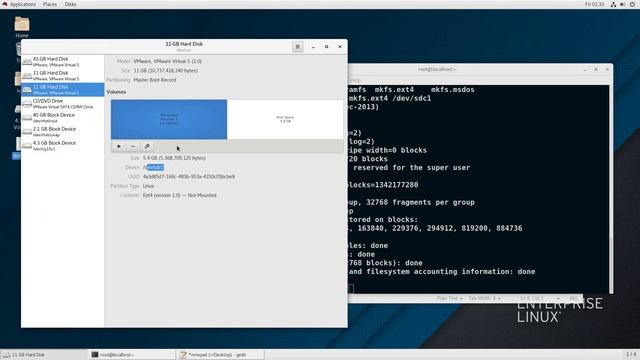Image resolution: width=640 pixels, height=360 pixels.
Task: Click the partition UUID value
Action: coord(189,177)
